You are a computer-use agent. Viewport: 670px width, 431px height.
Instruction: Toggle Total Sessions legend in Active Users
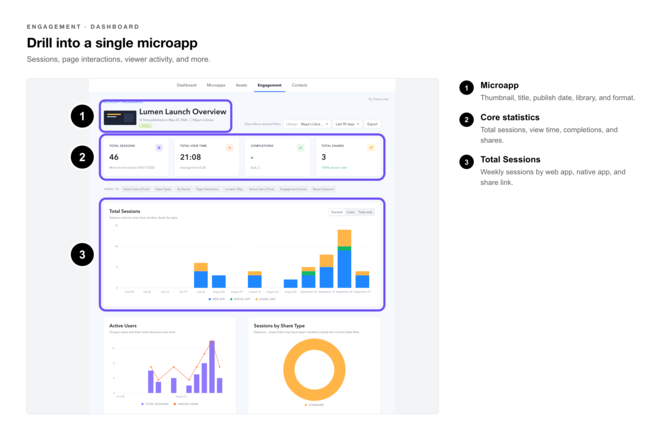point(155,404)
